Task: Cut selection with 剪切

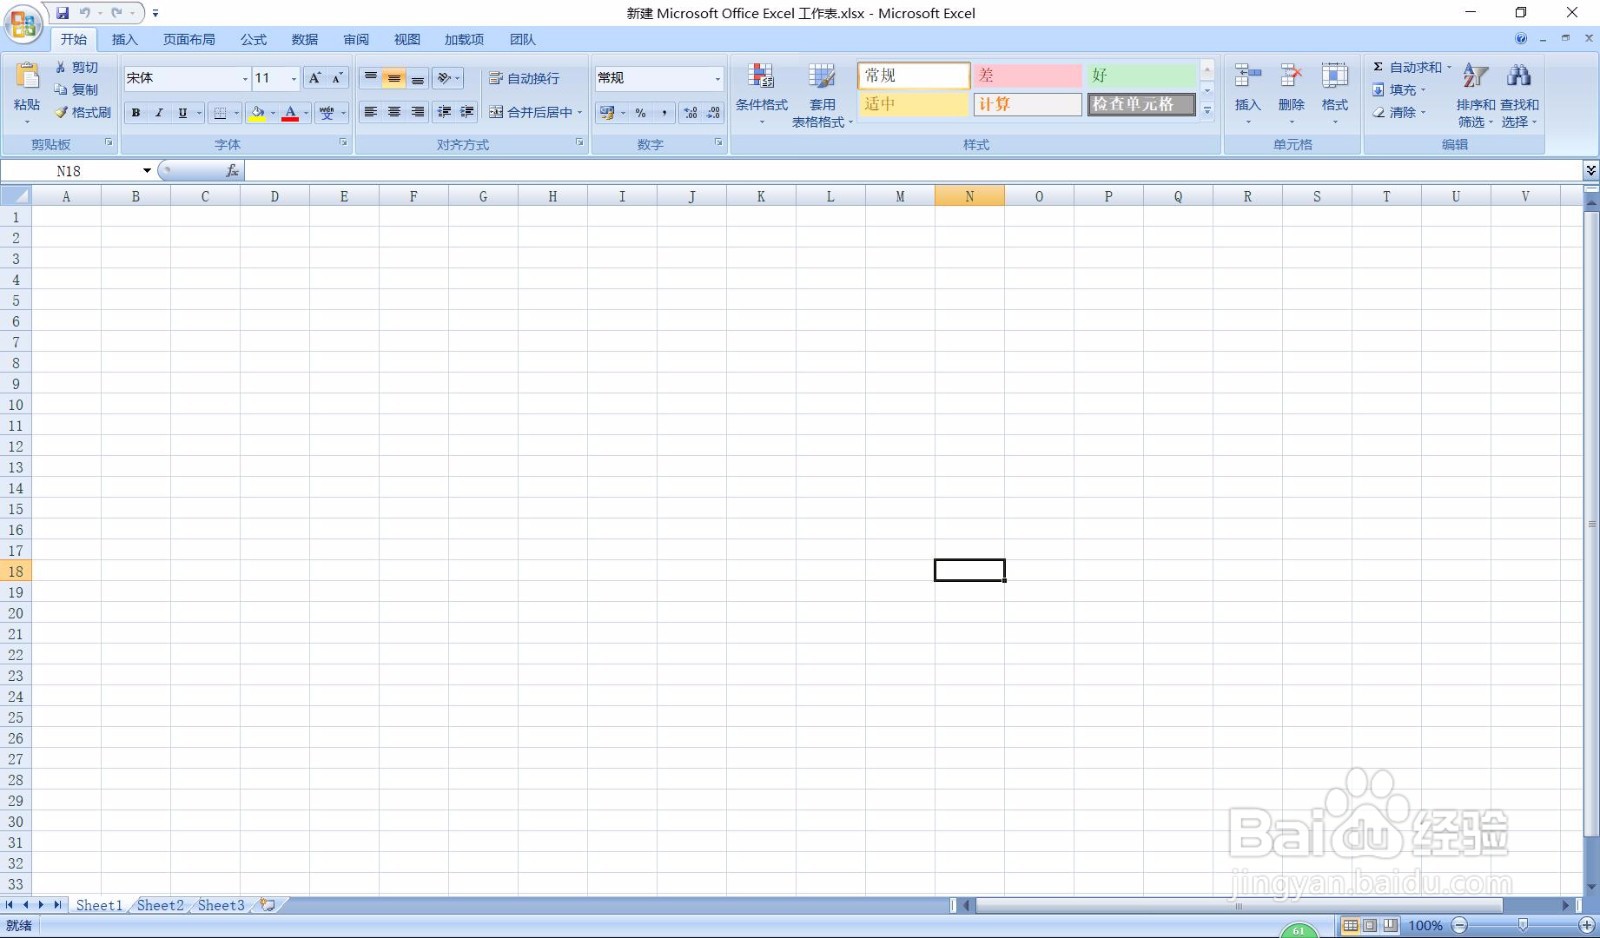Action: click(77, 67)
